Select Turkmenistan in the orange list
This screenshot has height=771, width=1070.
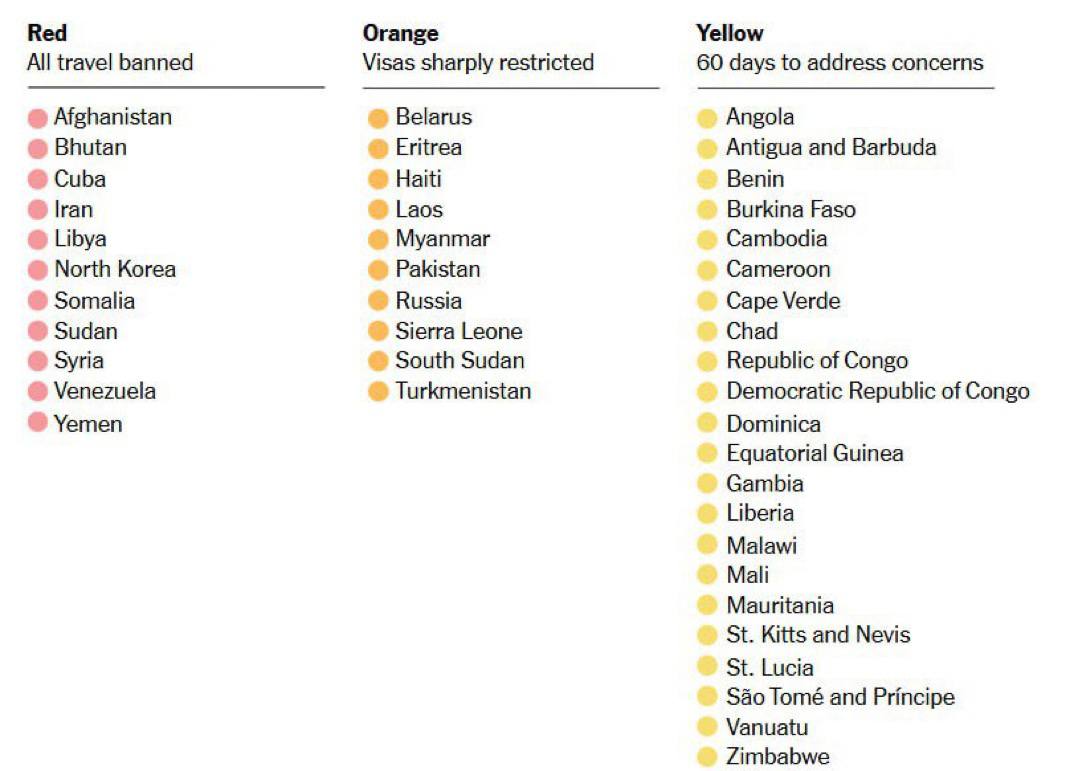[463, 391]
